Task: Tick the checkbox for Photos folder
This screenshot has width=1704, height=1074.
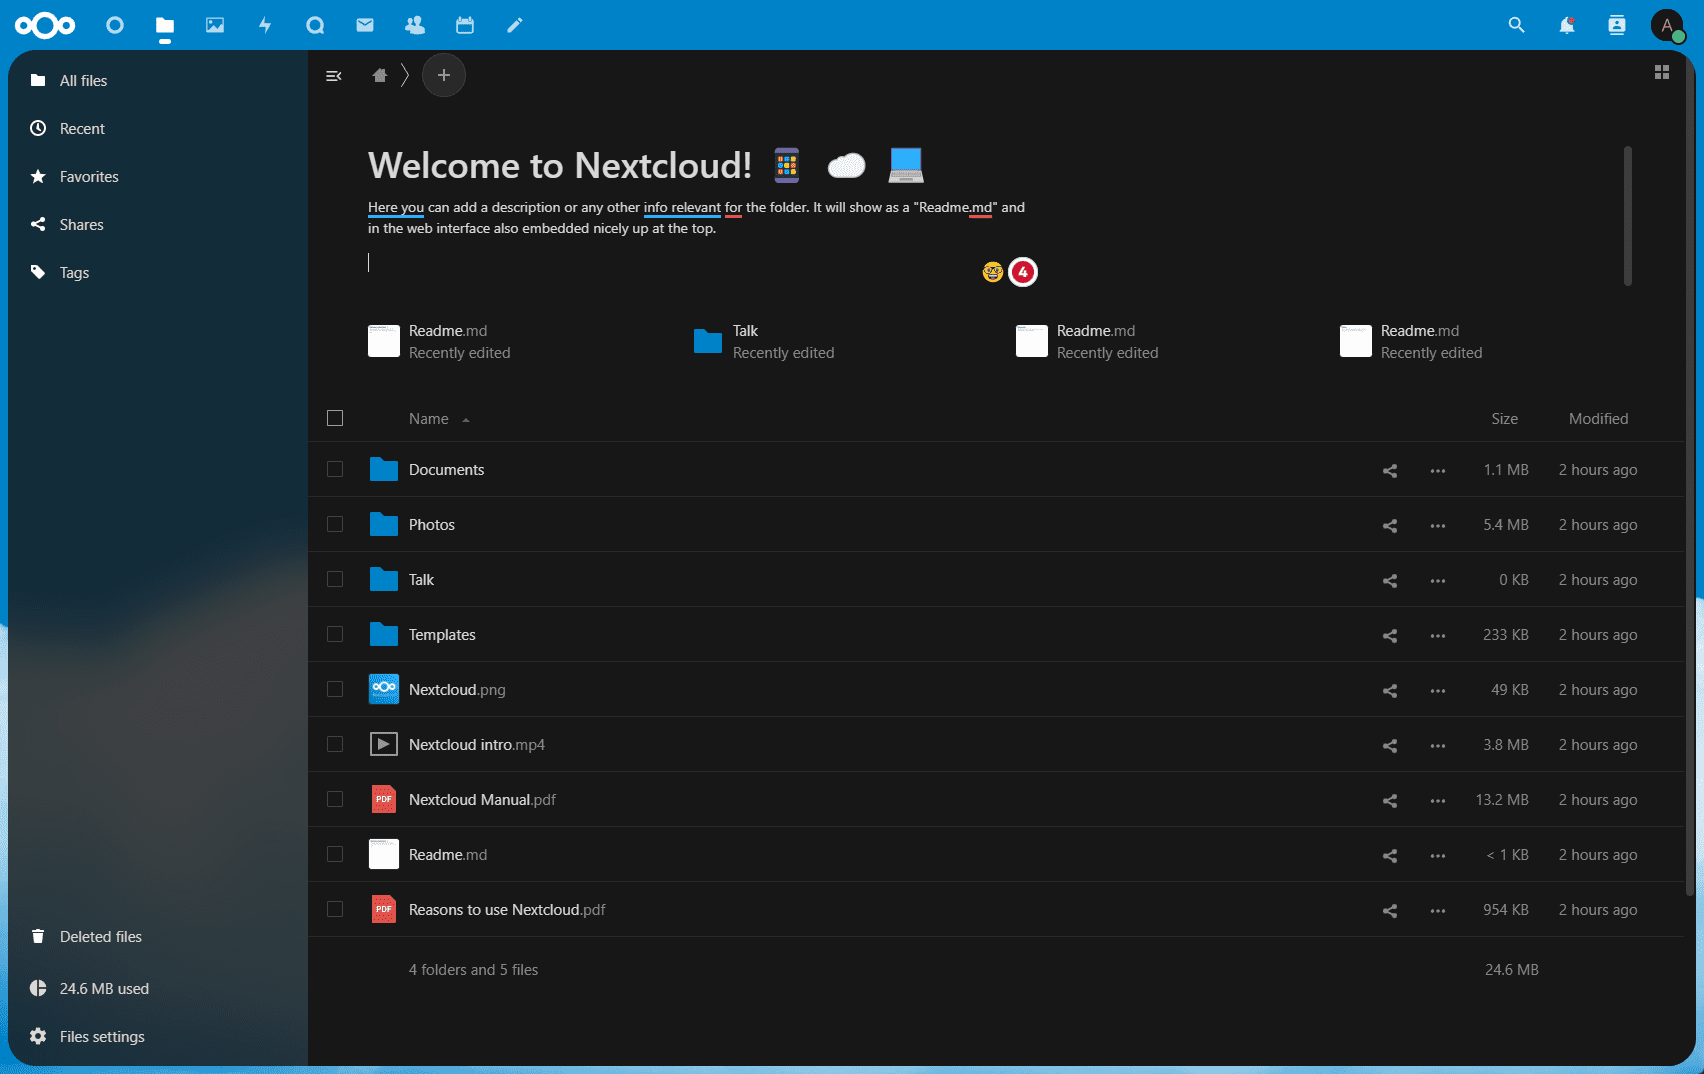Action: (335, 524)
